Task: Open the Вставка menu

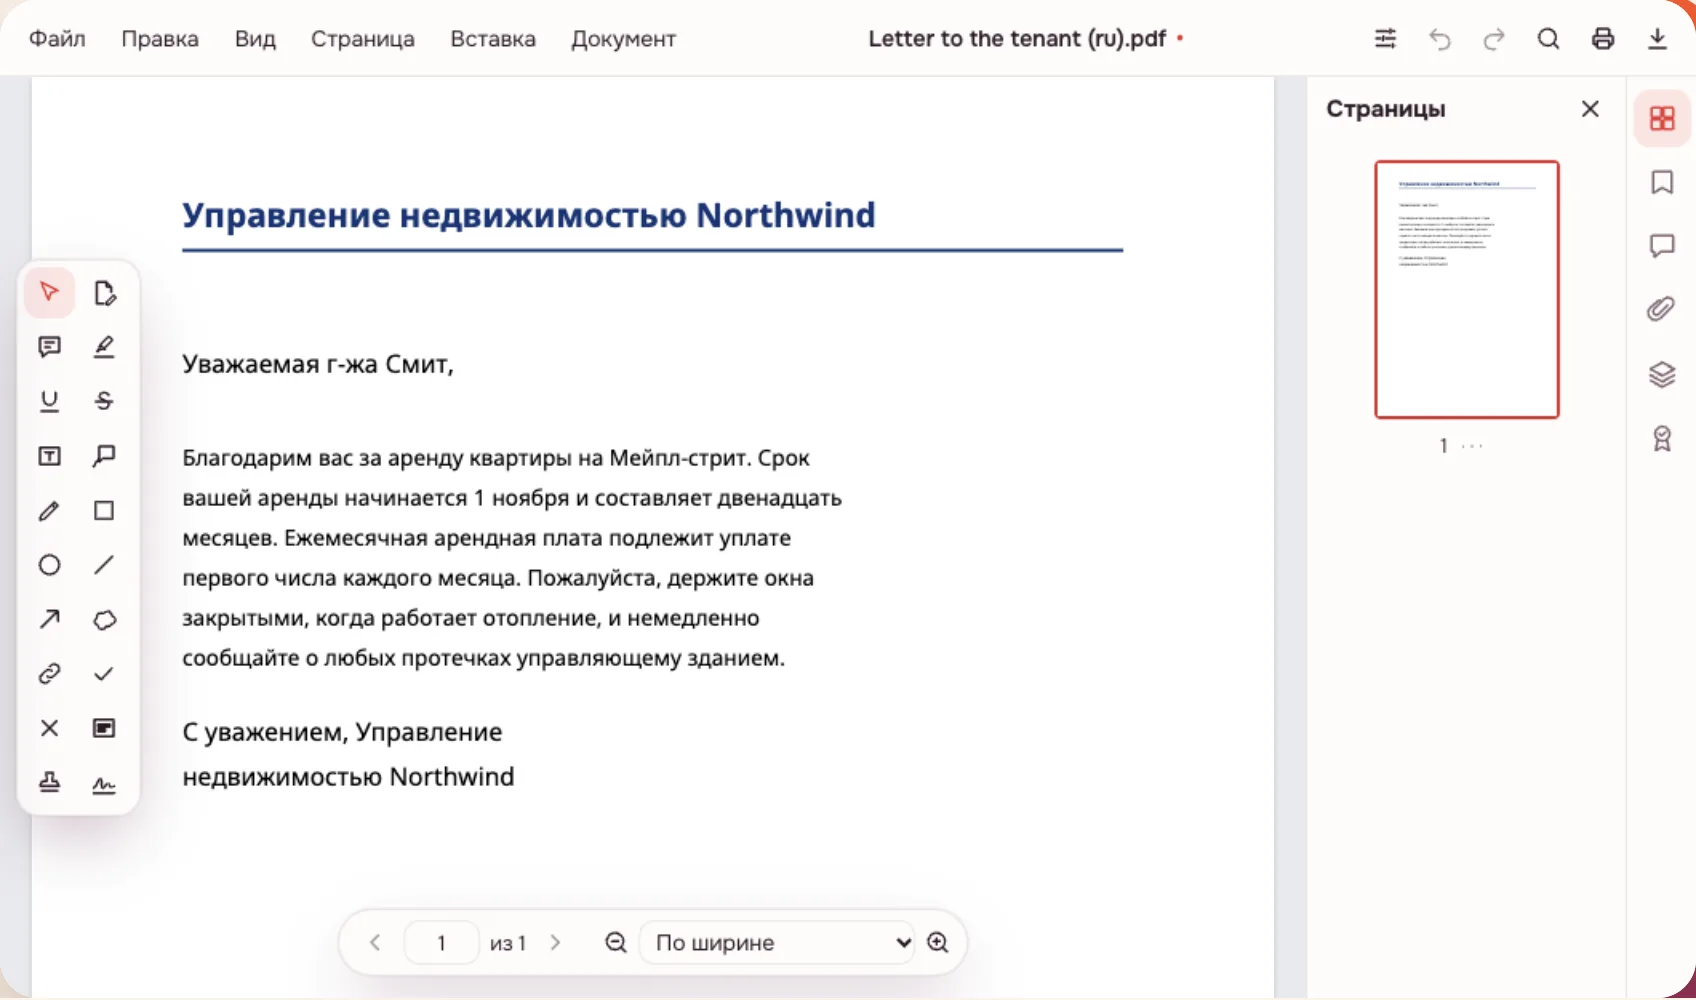Action: point(493,39)
